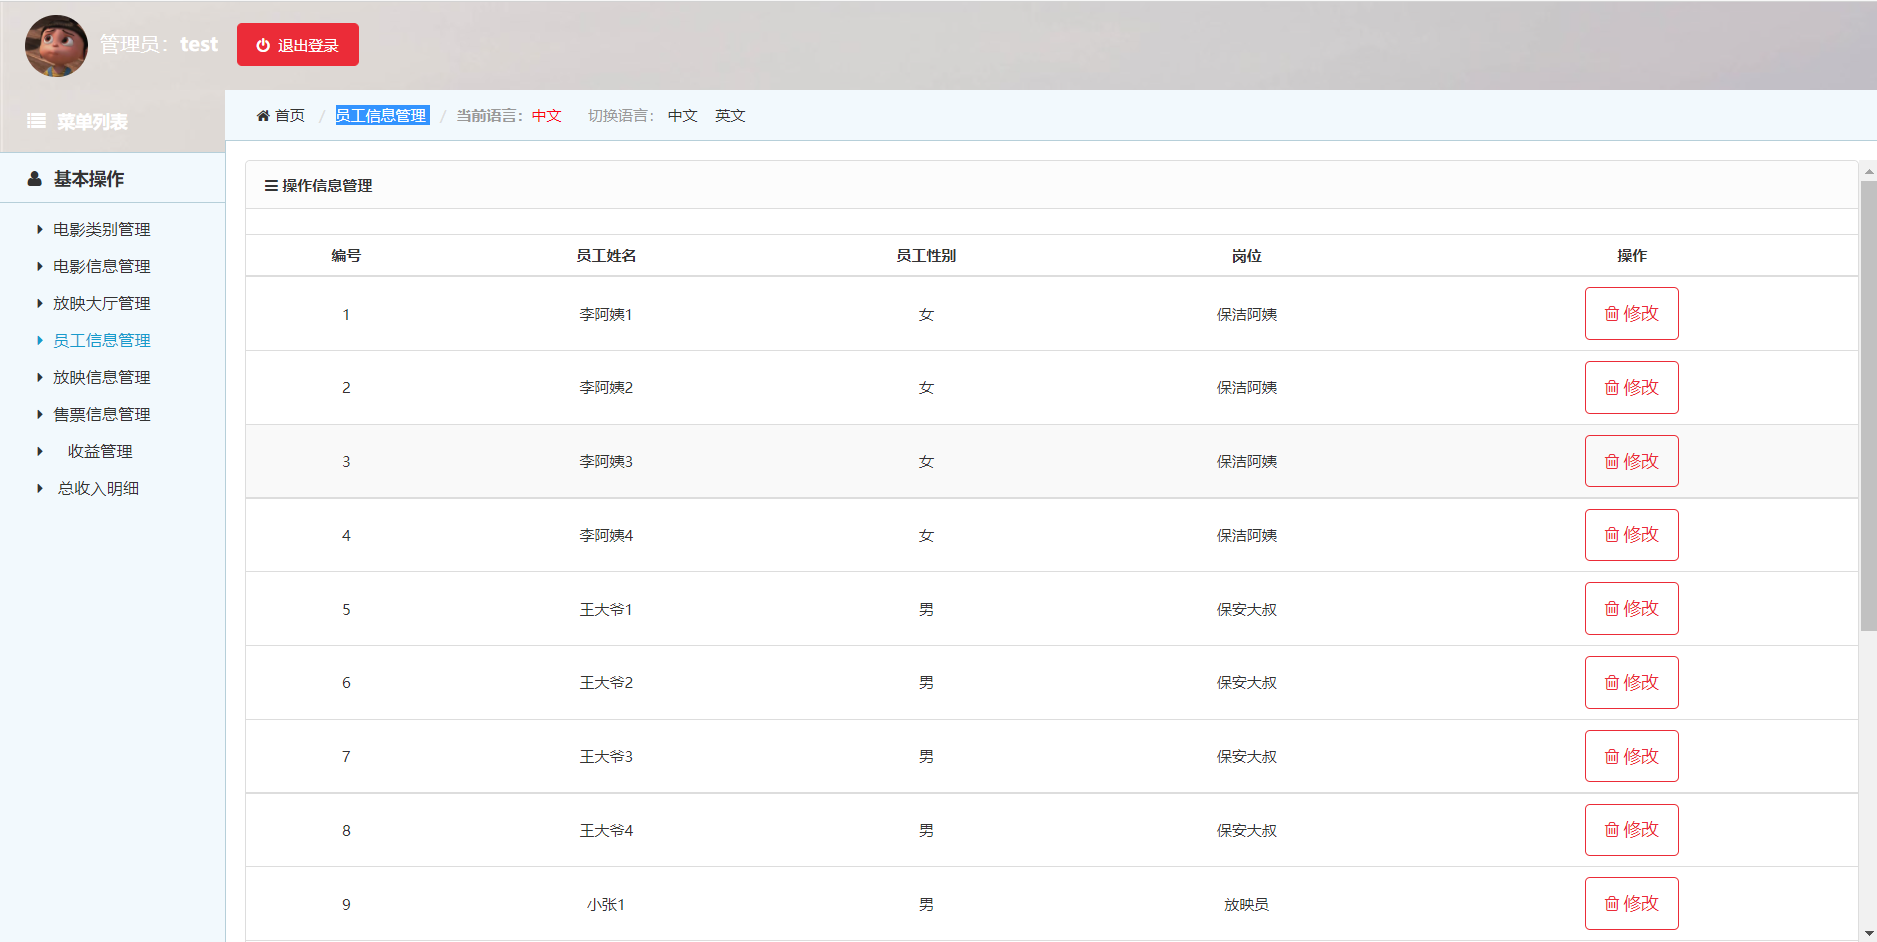Open 放映信息管理 in the sidebar
This screenshot has width=1877, height=942.
tap(102, 378)
